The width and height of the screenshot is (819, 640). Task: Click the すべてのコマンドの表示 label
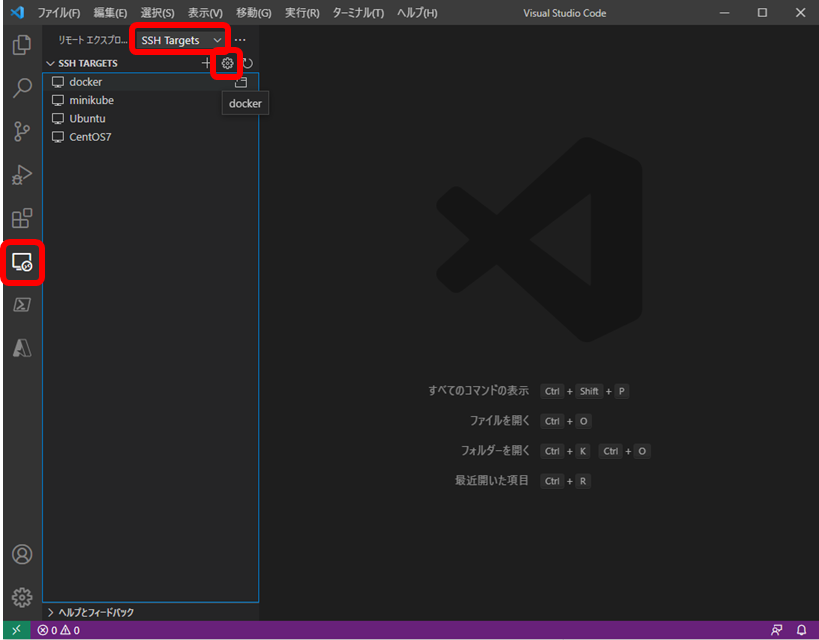point(478,391)
